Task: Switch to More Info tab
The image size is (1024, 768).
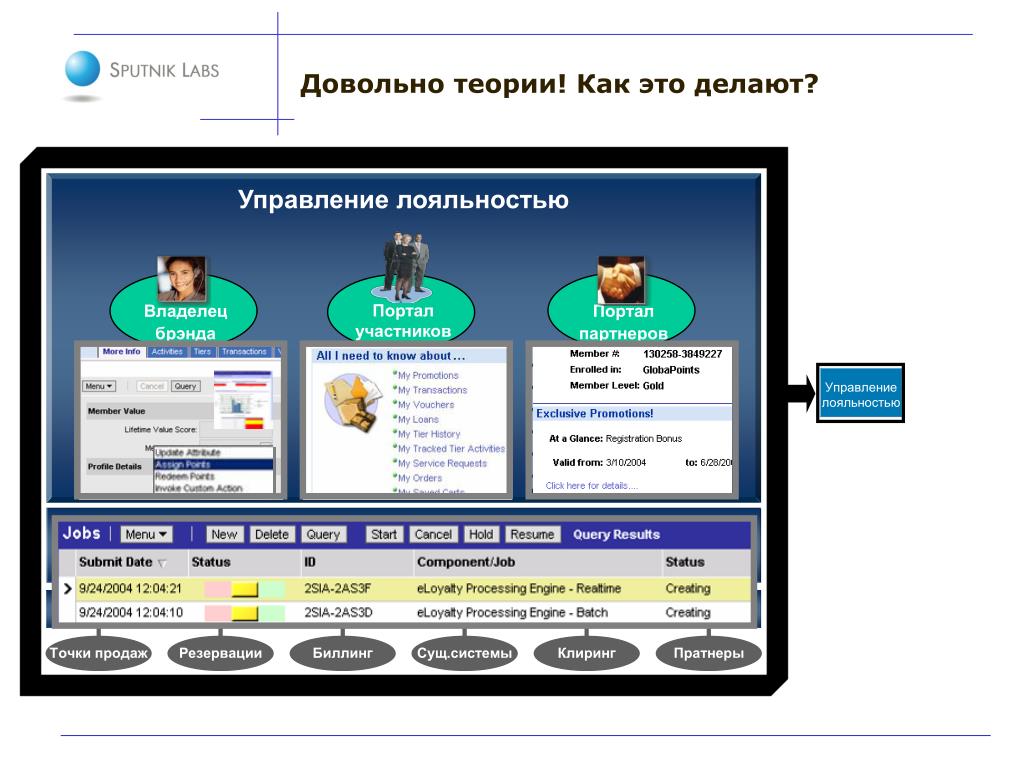Action: (x=121, y=351)
